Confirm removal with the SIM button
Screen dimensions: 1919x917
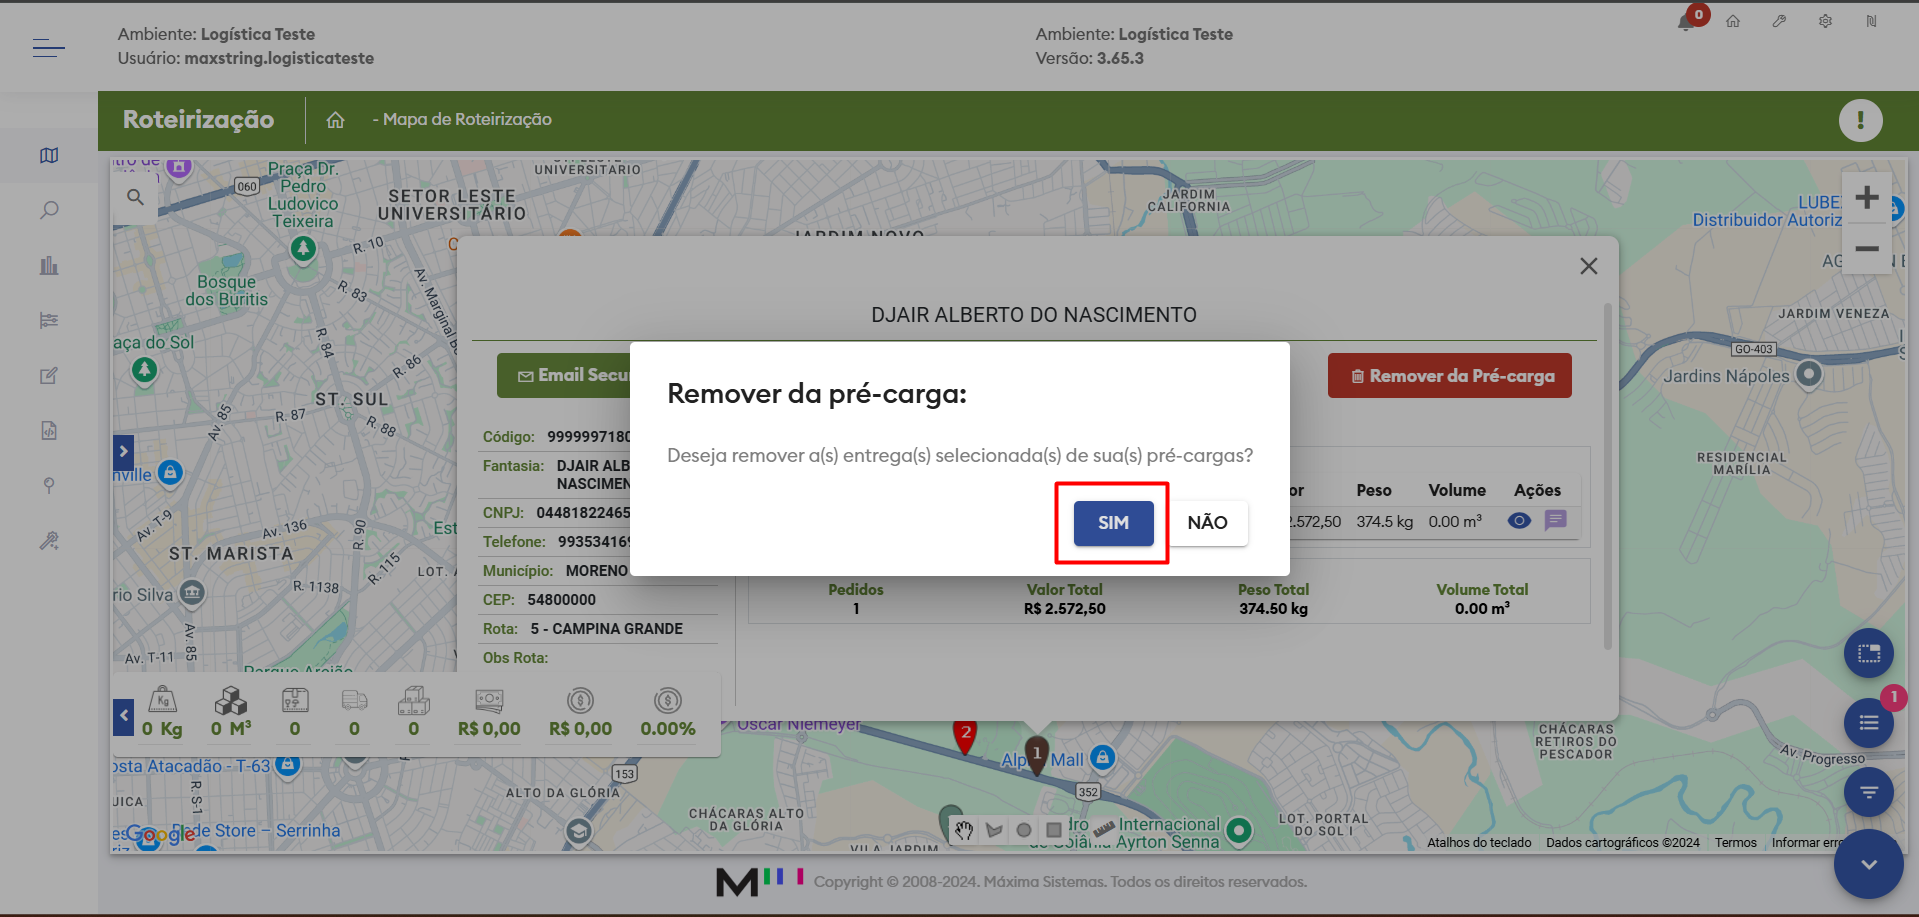pos(1113,523)
